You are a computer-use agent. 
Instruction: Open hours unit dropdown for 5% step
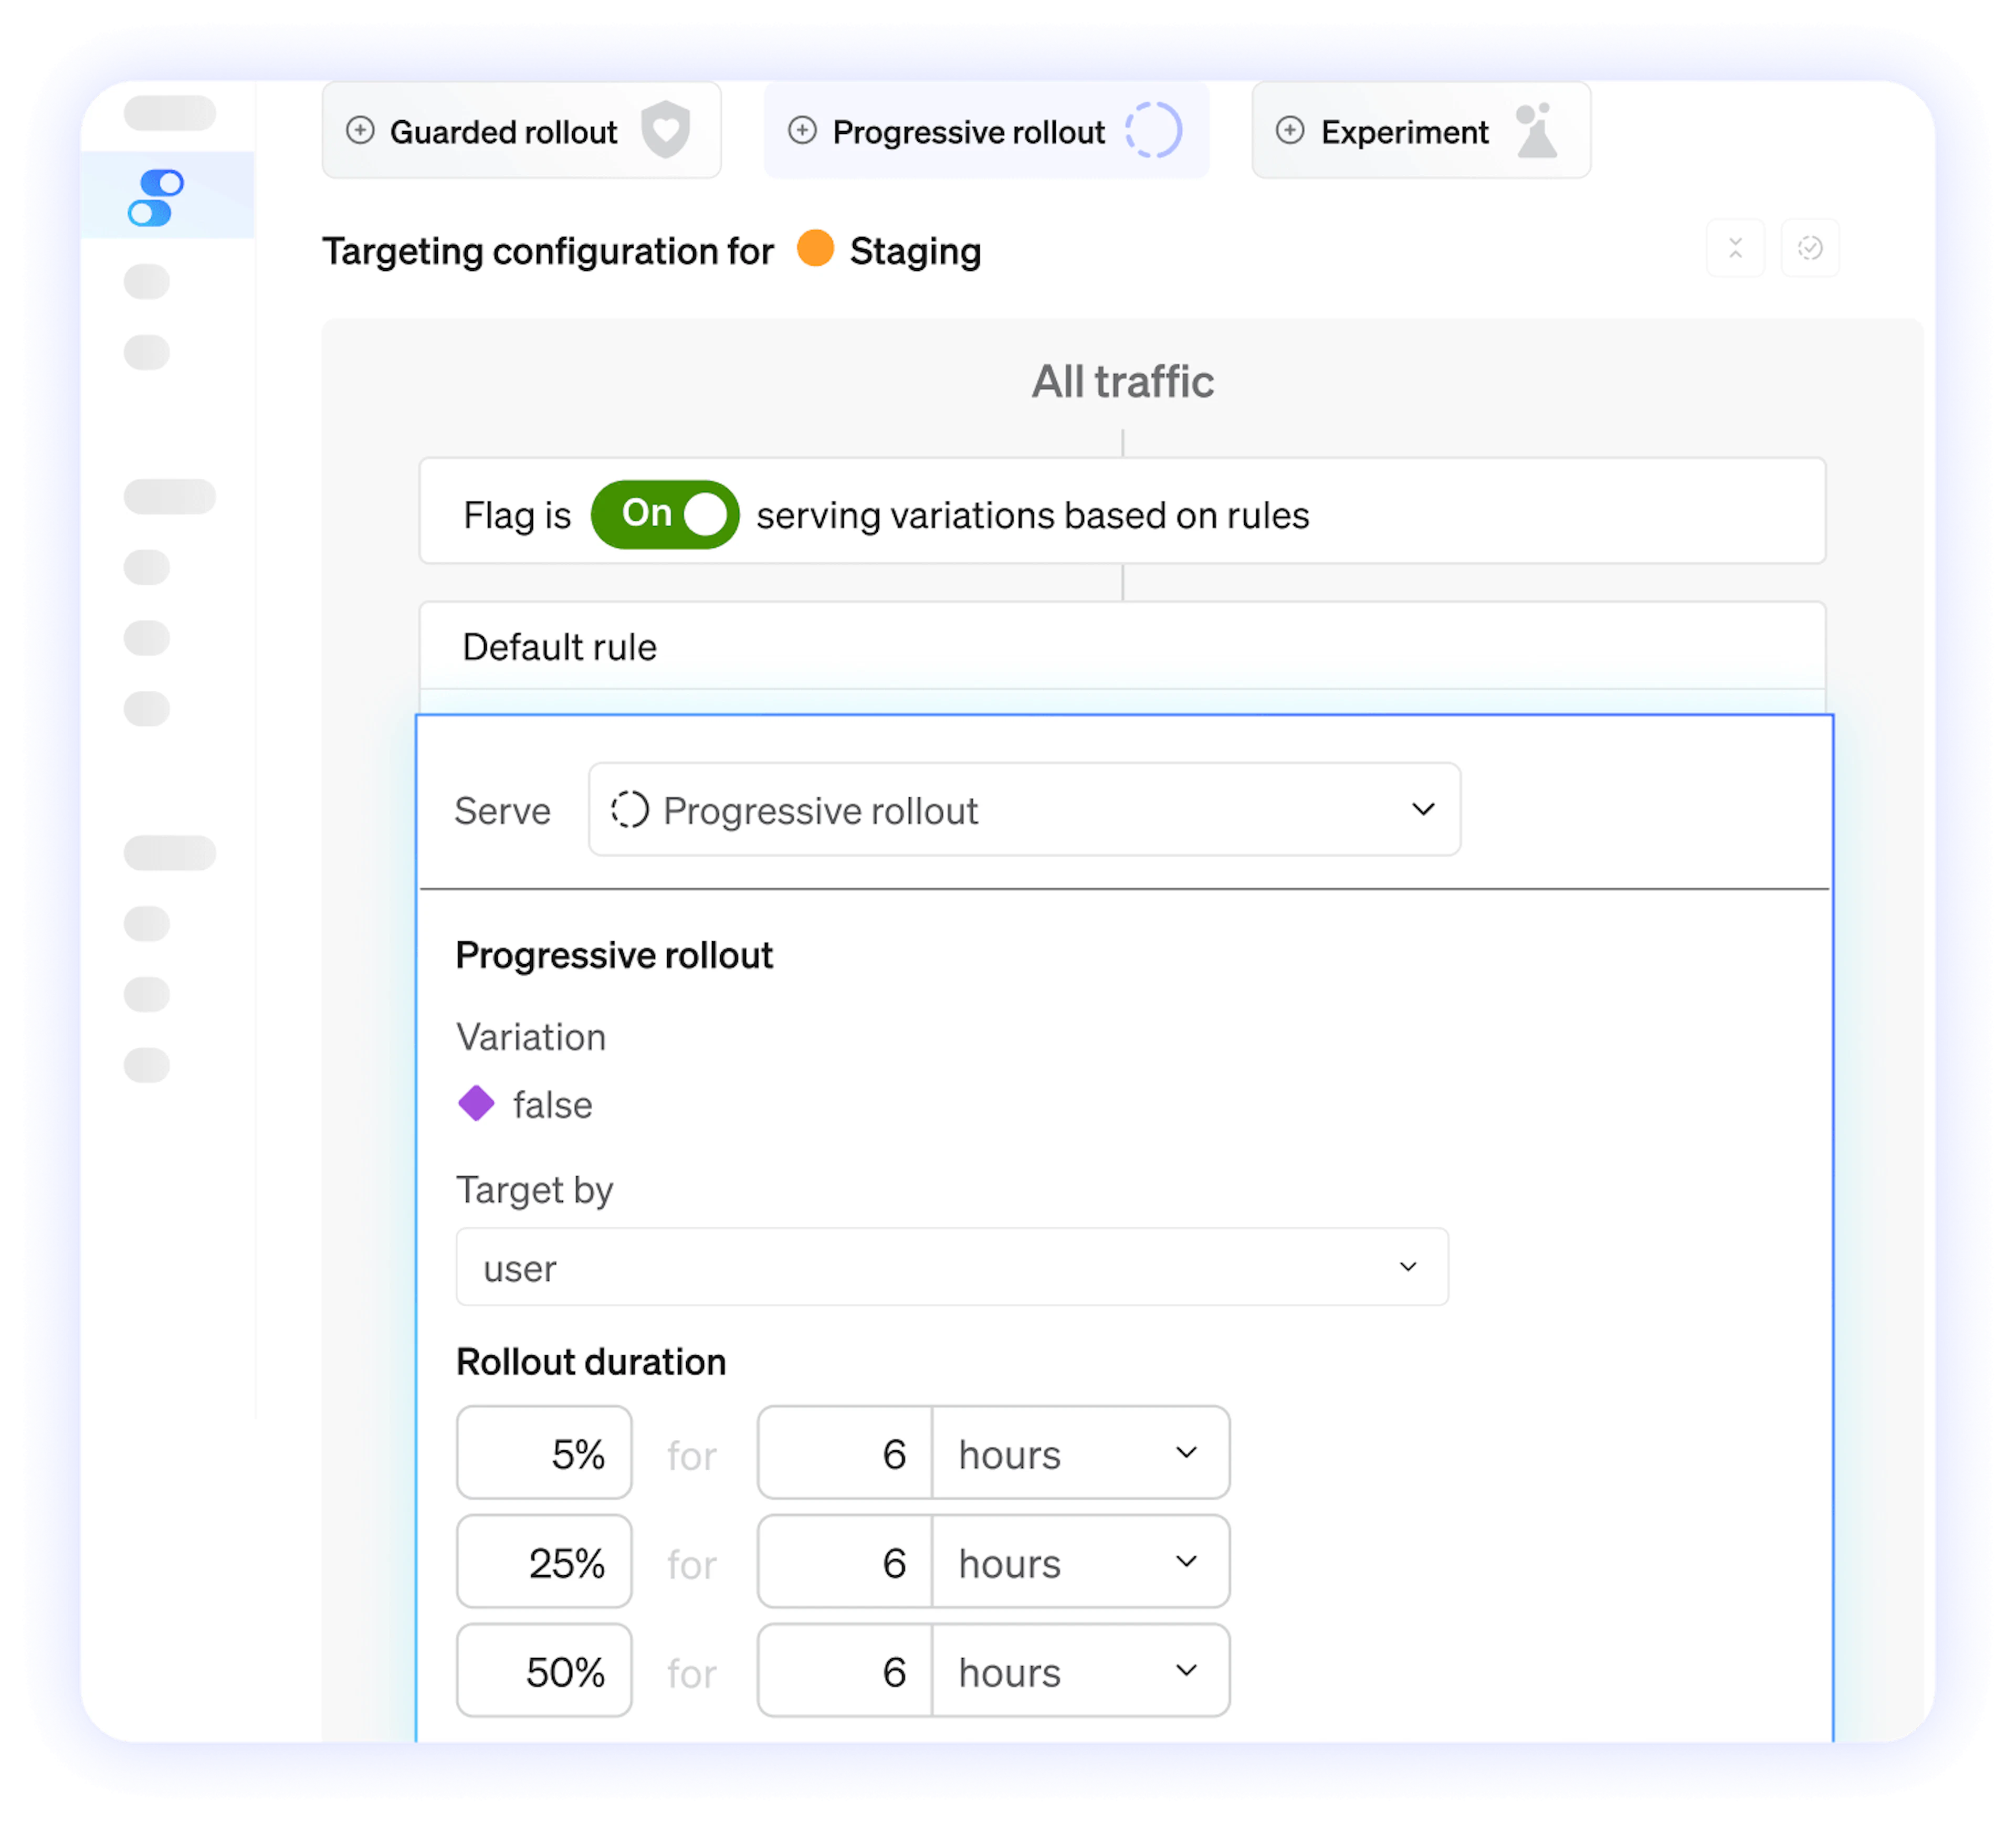(1080, 1453)
